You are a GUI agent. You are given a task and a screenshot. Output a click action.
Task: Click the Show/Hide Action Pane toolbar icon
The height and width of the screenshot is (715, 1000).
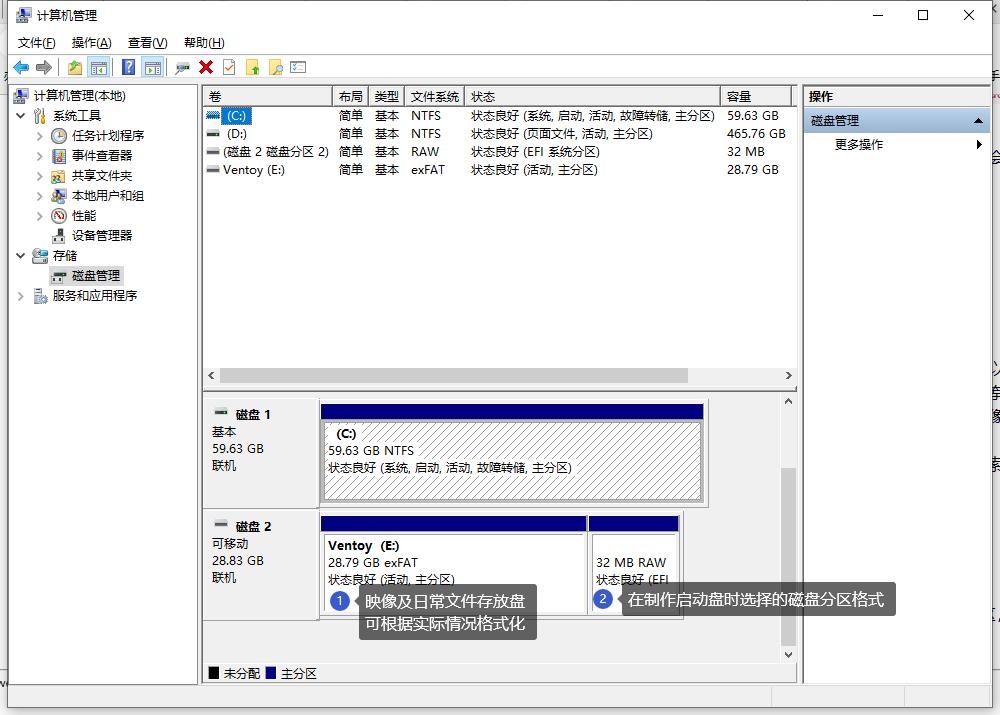tap(152, 67)
